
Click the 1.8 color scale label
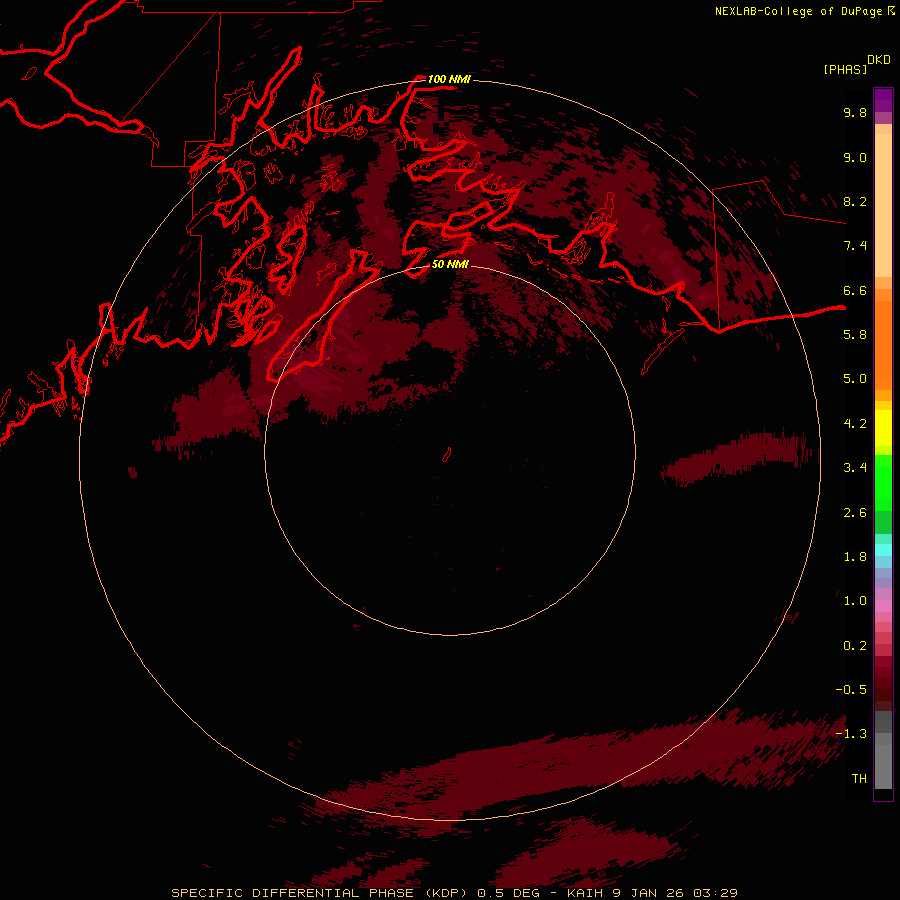[855, 557]
